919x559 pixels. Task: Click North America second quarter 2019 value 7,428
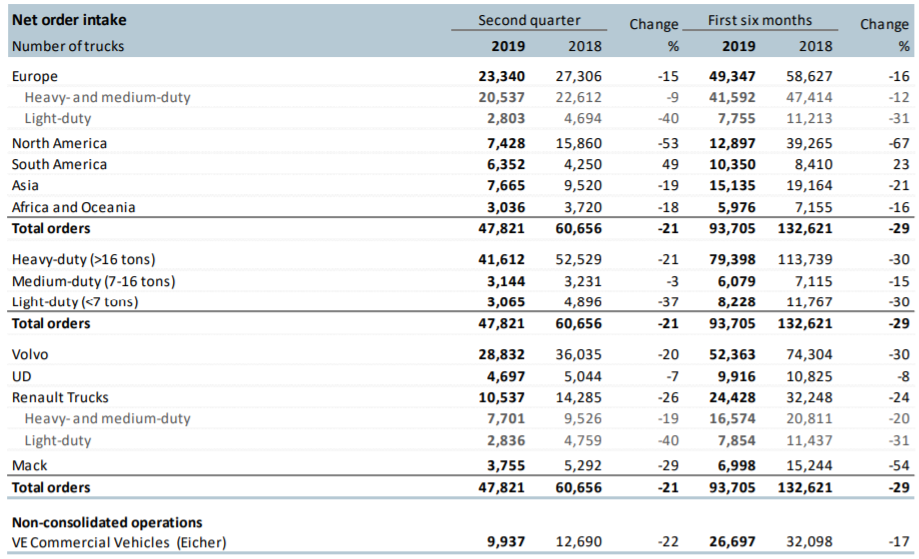[x=506, y=143]
